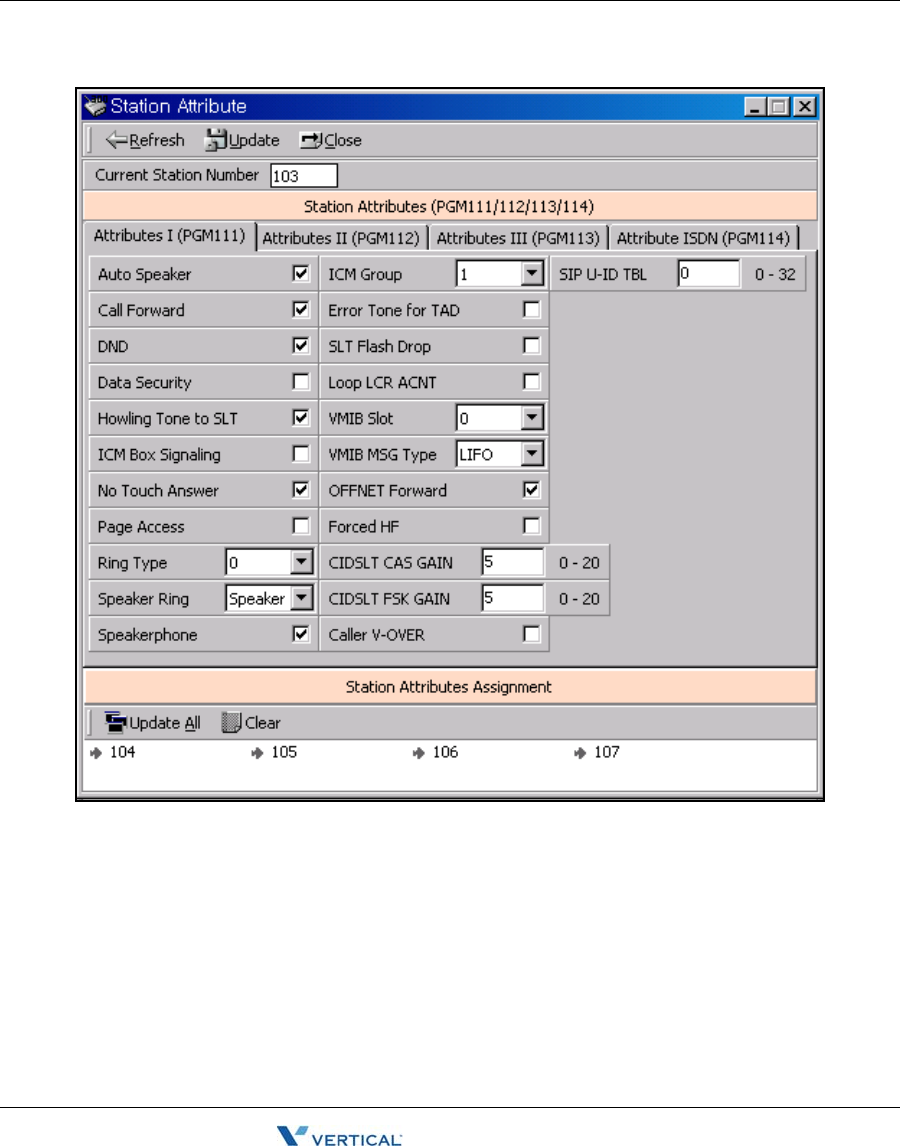The width and height of the screenshot is (900, 1146).
Task: Click the Update All computers icon
Action: [116, 722]
